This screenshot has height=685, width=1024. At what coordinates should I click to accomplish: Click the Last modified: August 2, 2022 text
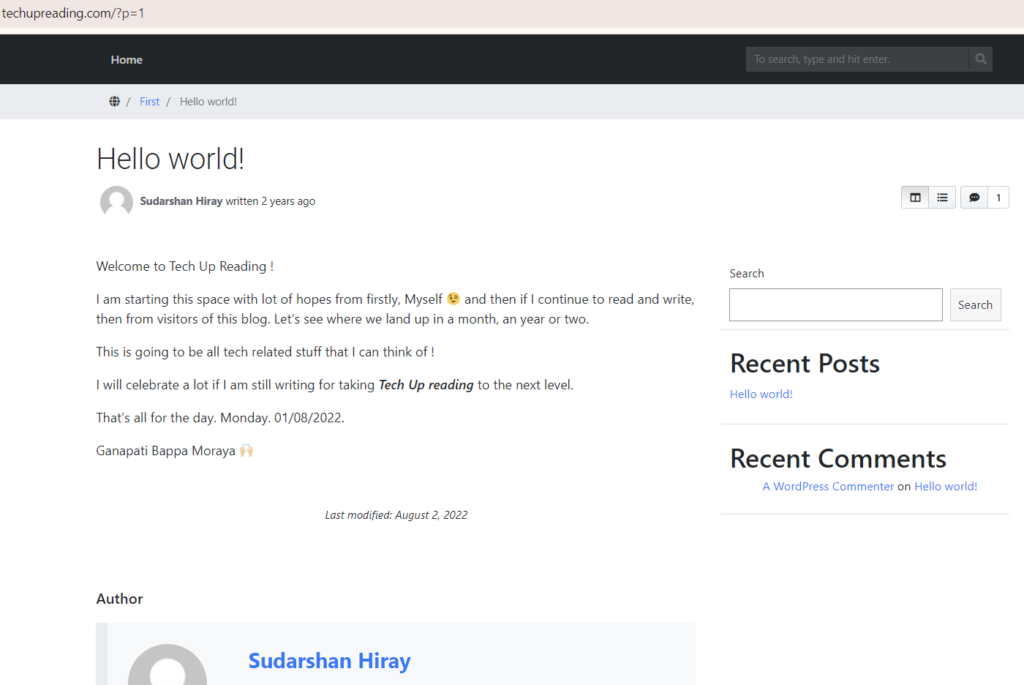(396, 515)
